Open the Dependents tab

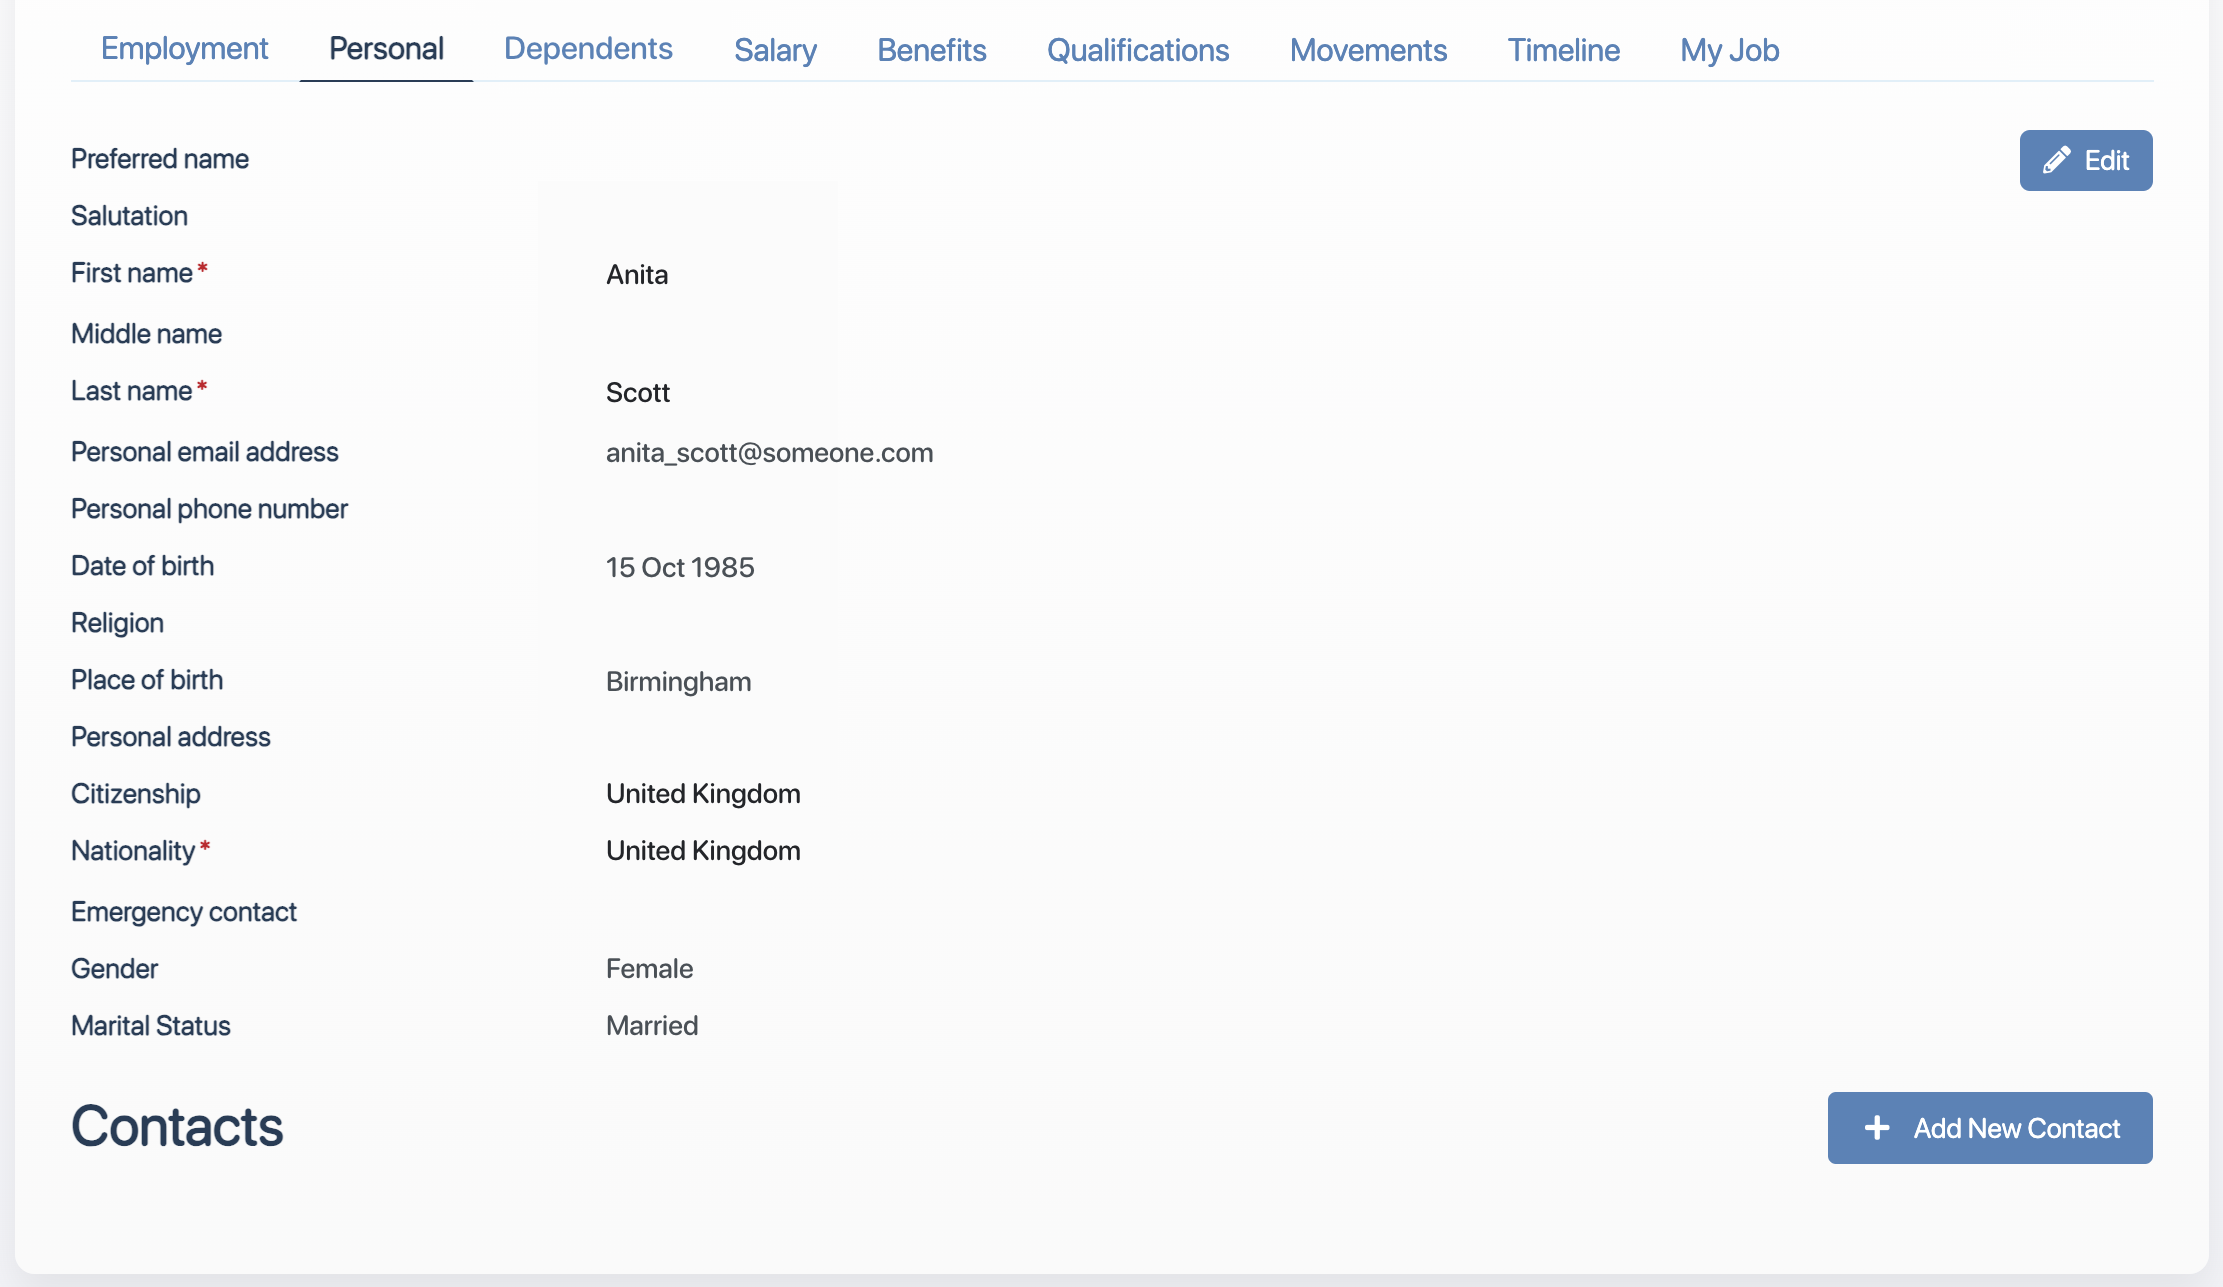pyautogui.click(x=588, y=49)
